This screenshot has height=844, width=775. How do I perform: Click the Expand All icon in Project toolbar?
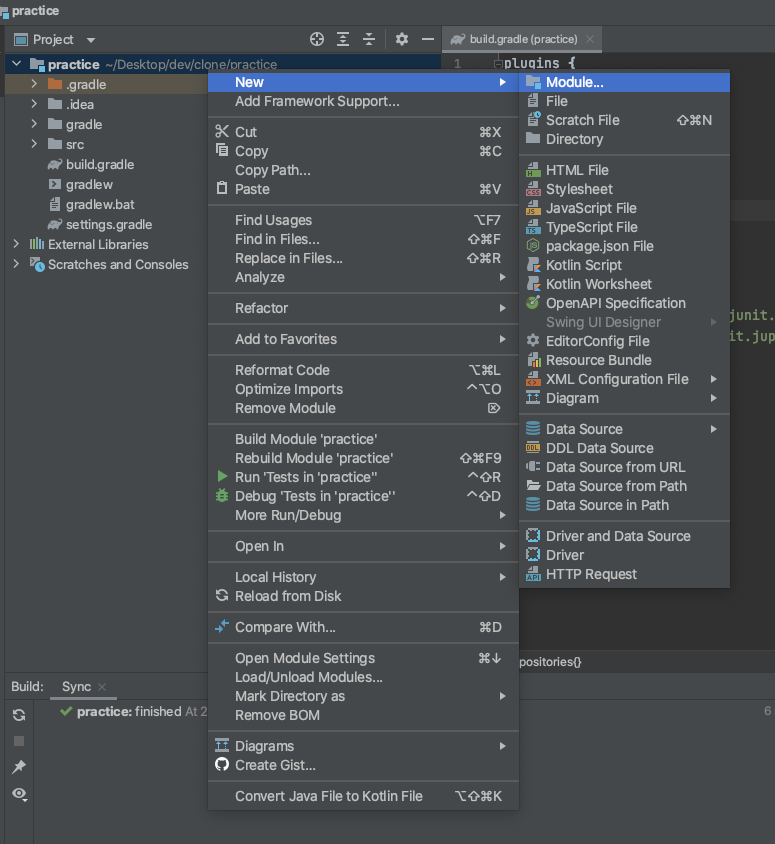[342, 39]
